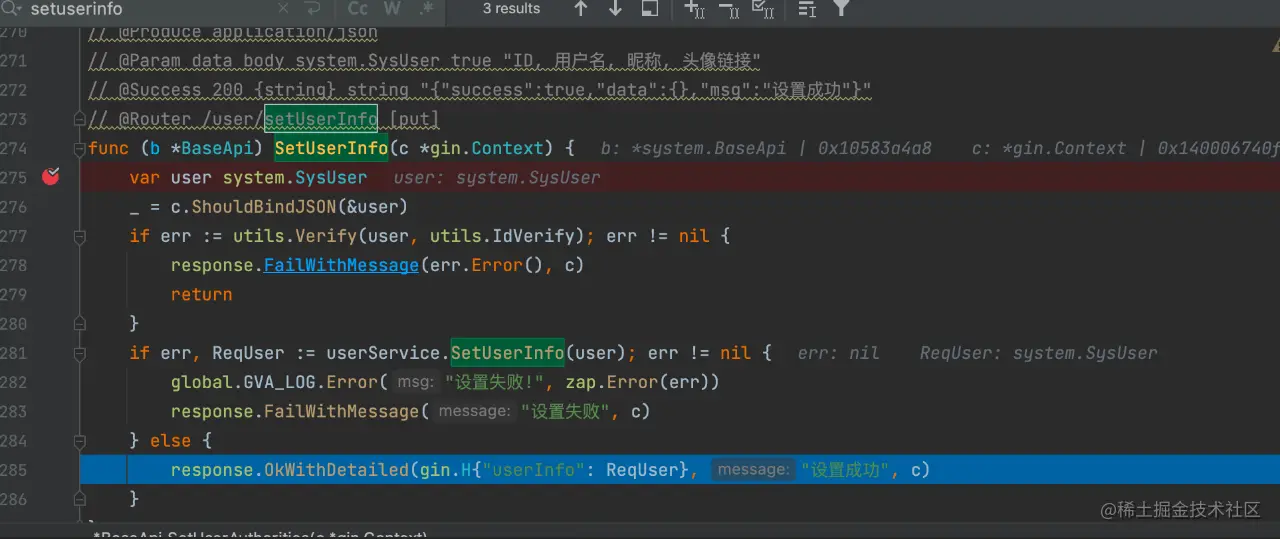The width and height of the screenshot is (1280, 539).
Task: Open multiline results options icon
Action: point(806,9)
